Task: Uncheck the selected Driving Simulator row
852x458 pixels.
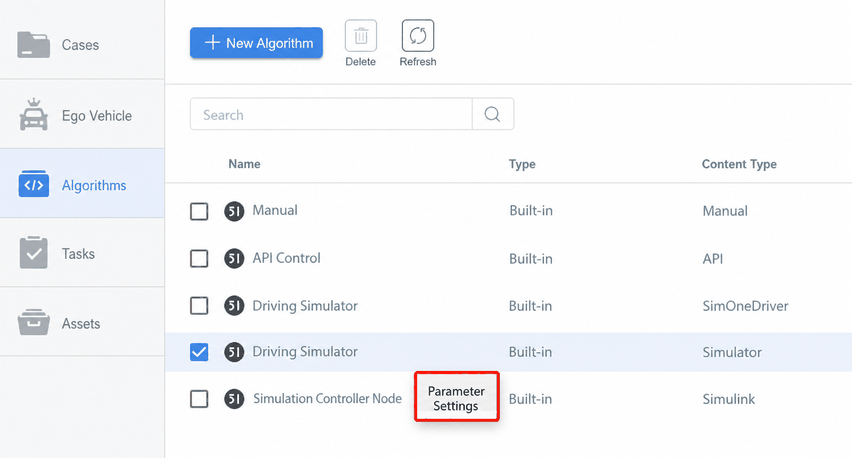Action: 199,352
